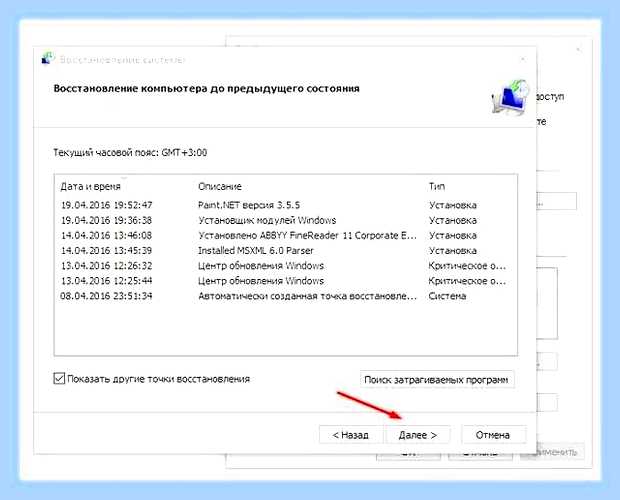The width and height of the screenshot is (620, 500).
Task: Click the '< Назад' button
Action: pos(351,435)
